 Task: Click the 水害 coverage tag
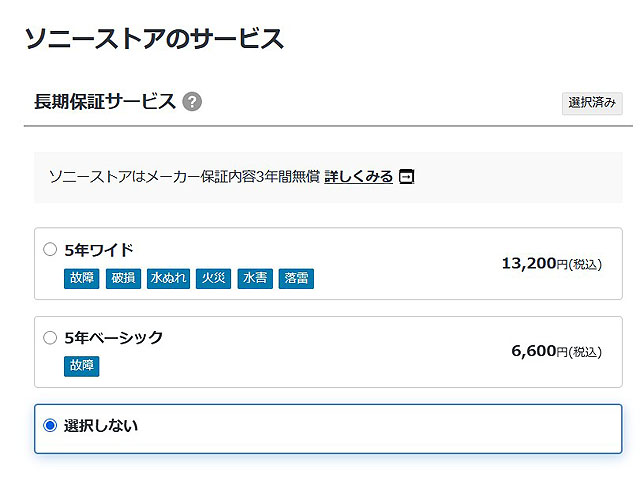(x=254, y=278)
